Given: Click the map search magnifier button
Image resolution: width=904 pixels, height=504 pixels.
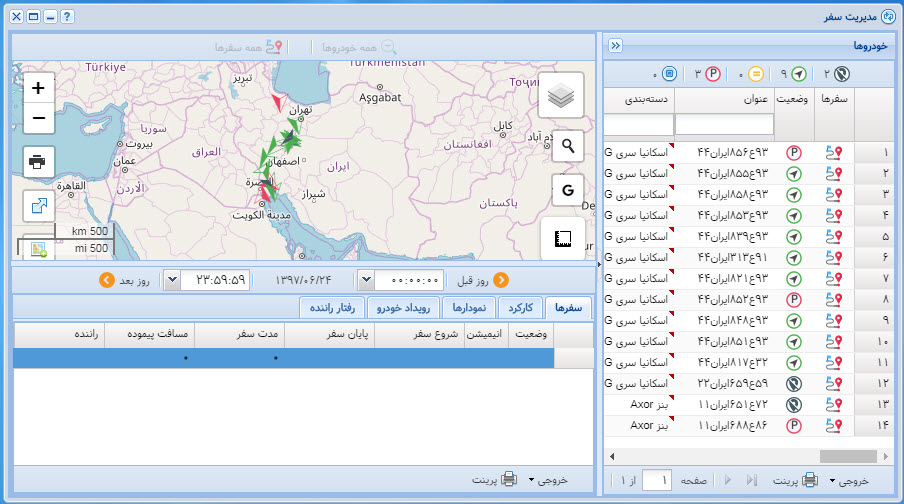Looking at the screenshot, I should [568, 146].
